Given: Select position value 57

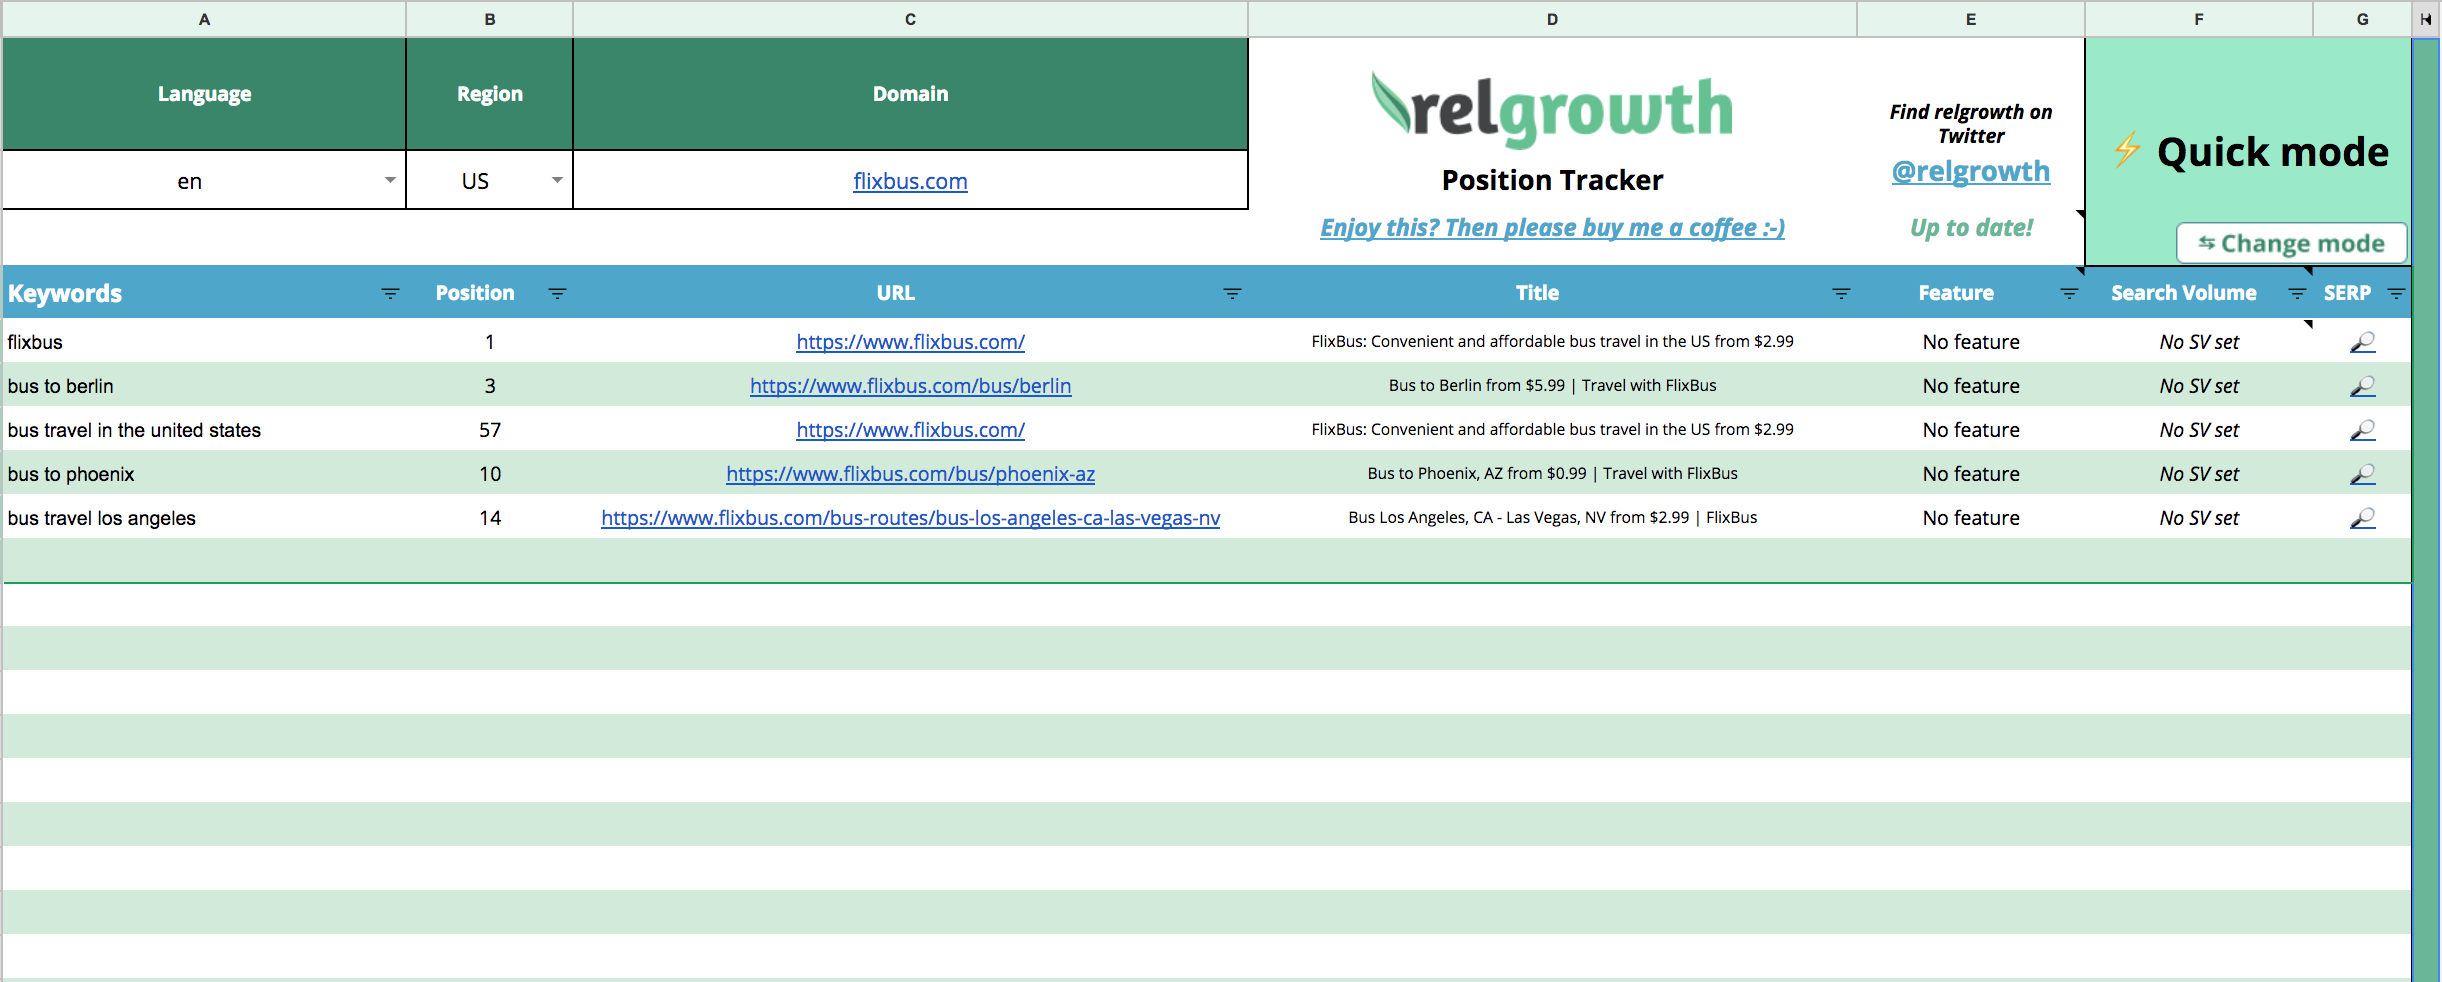Looking at the screenshot, I should 490,430.
